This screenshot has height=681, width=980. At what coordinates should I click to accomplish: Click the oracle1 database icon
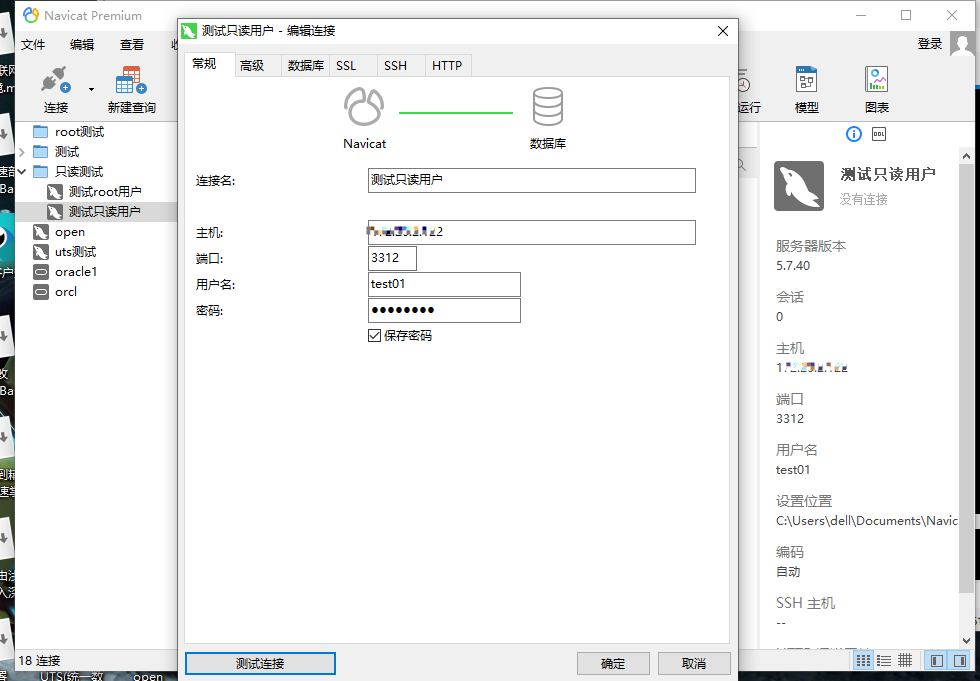coord(41,272)
